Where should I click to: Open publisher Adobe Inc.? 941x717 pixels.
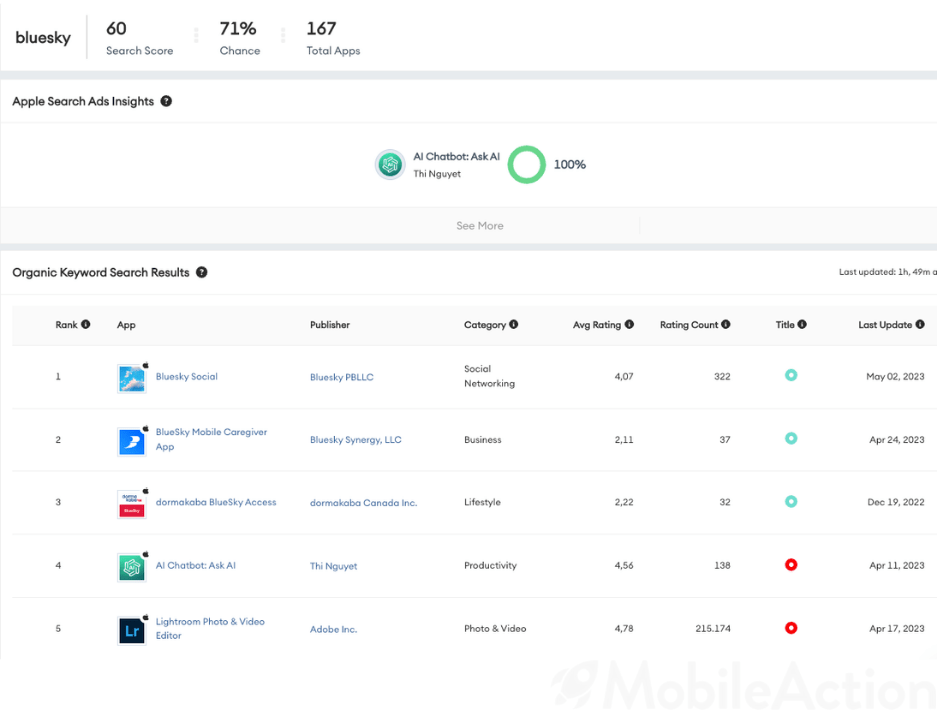(333, 629)
